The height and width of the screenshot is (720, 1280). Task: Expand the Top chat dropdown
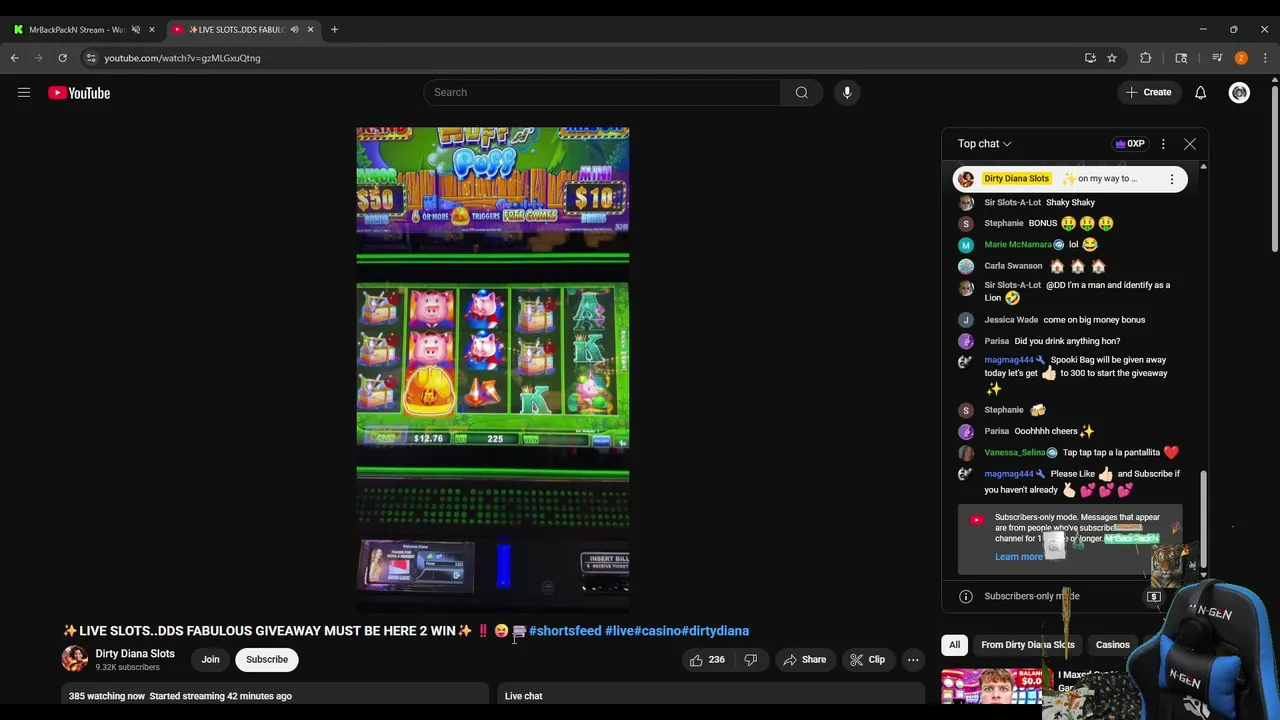(984, 144)
